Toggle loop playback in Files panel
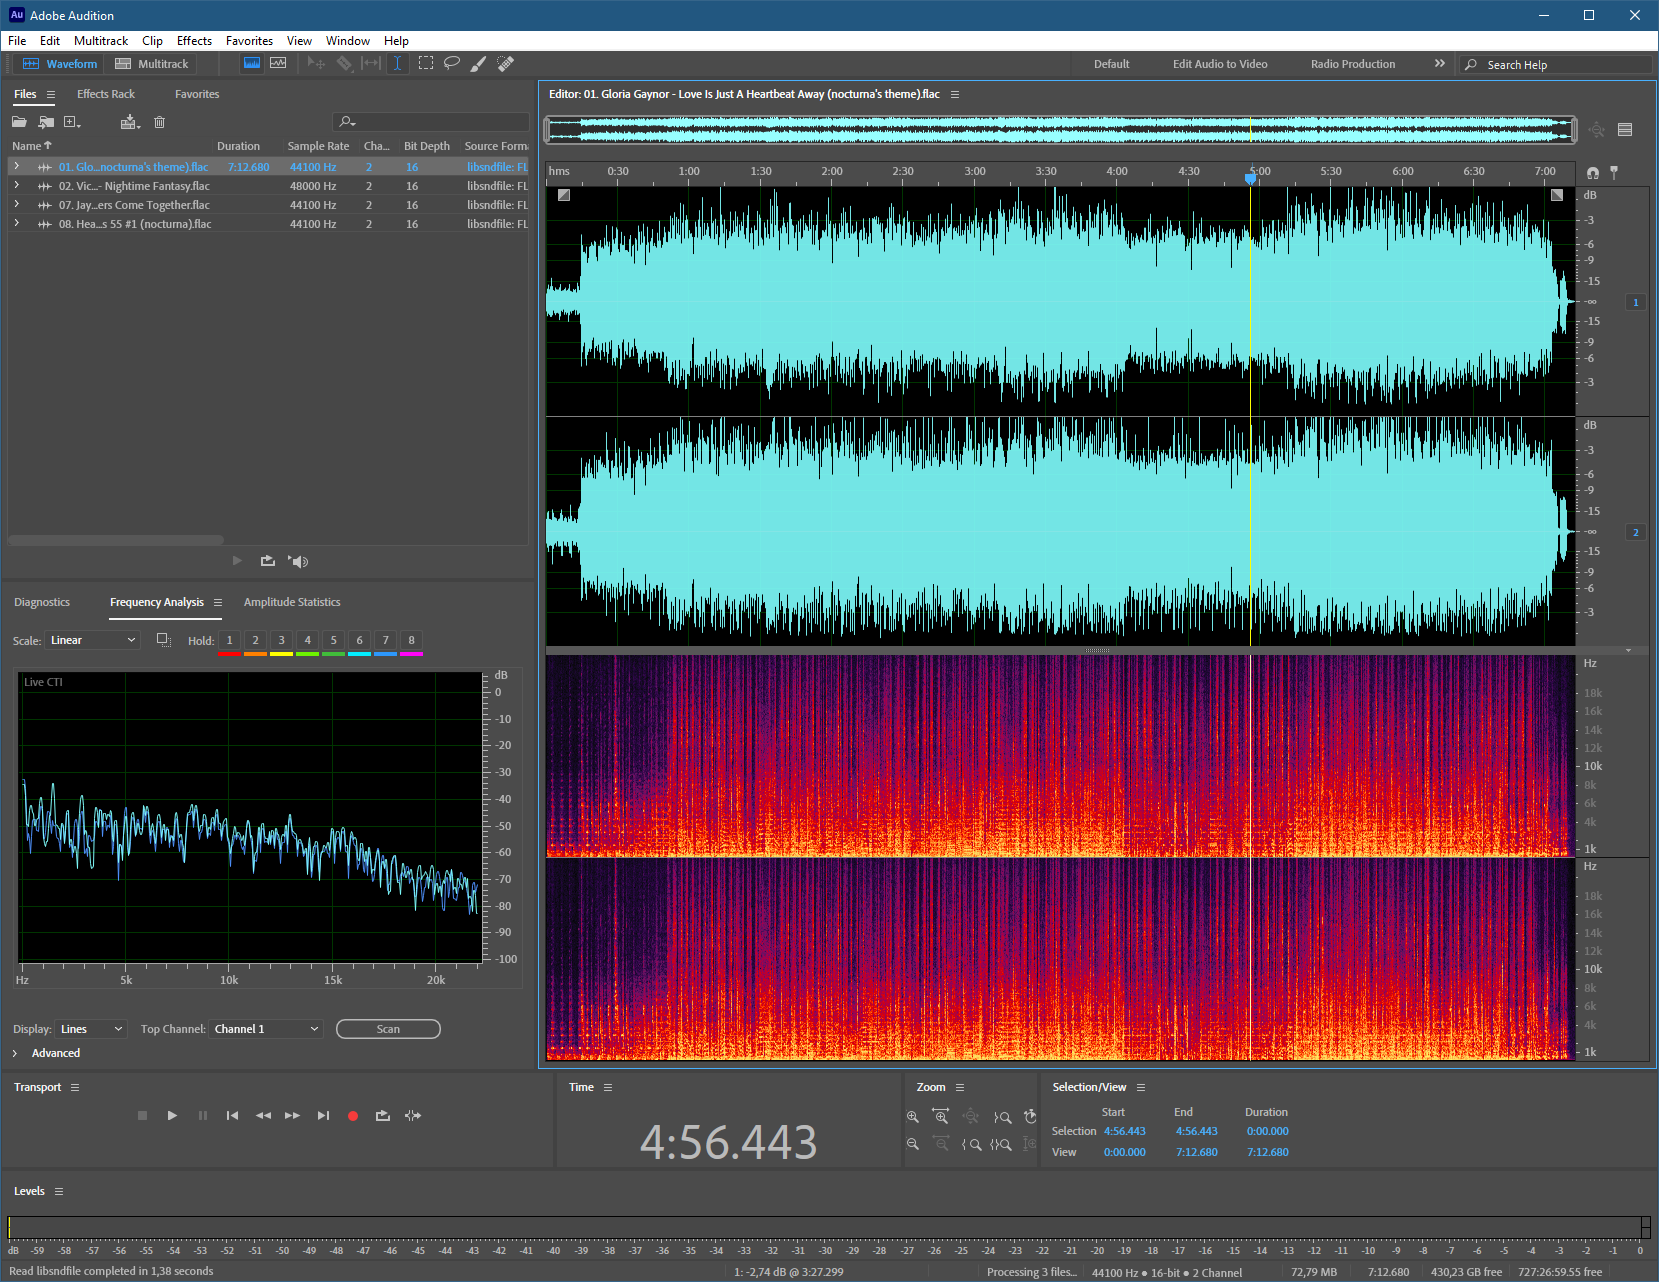This screenshot has height=1282, width=1659. (x=267, y=561)
